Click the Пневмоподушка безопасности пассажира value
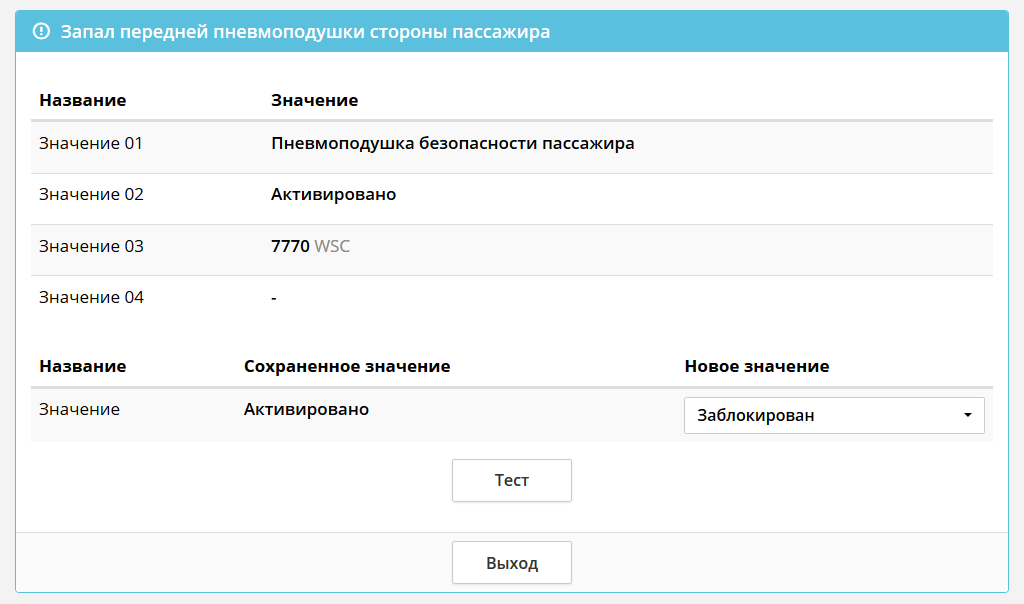Screen dimensions: 1024x604 click(x=452, y=143)
